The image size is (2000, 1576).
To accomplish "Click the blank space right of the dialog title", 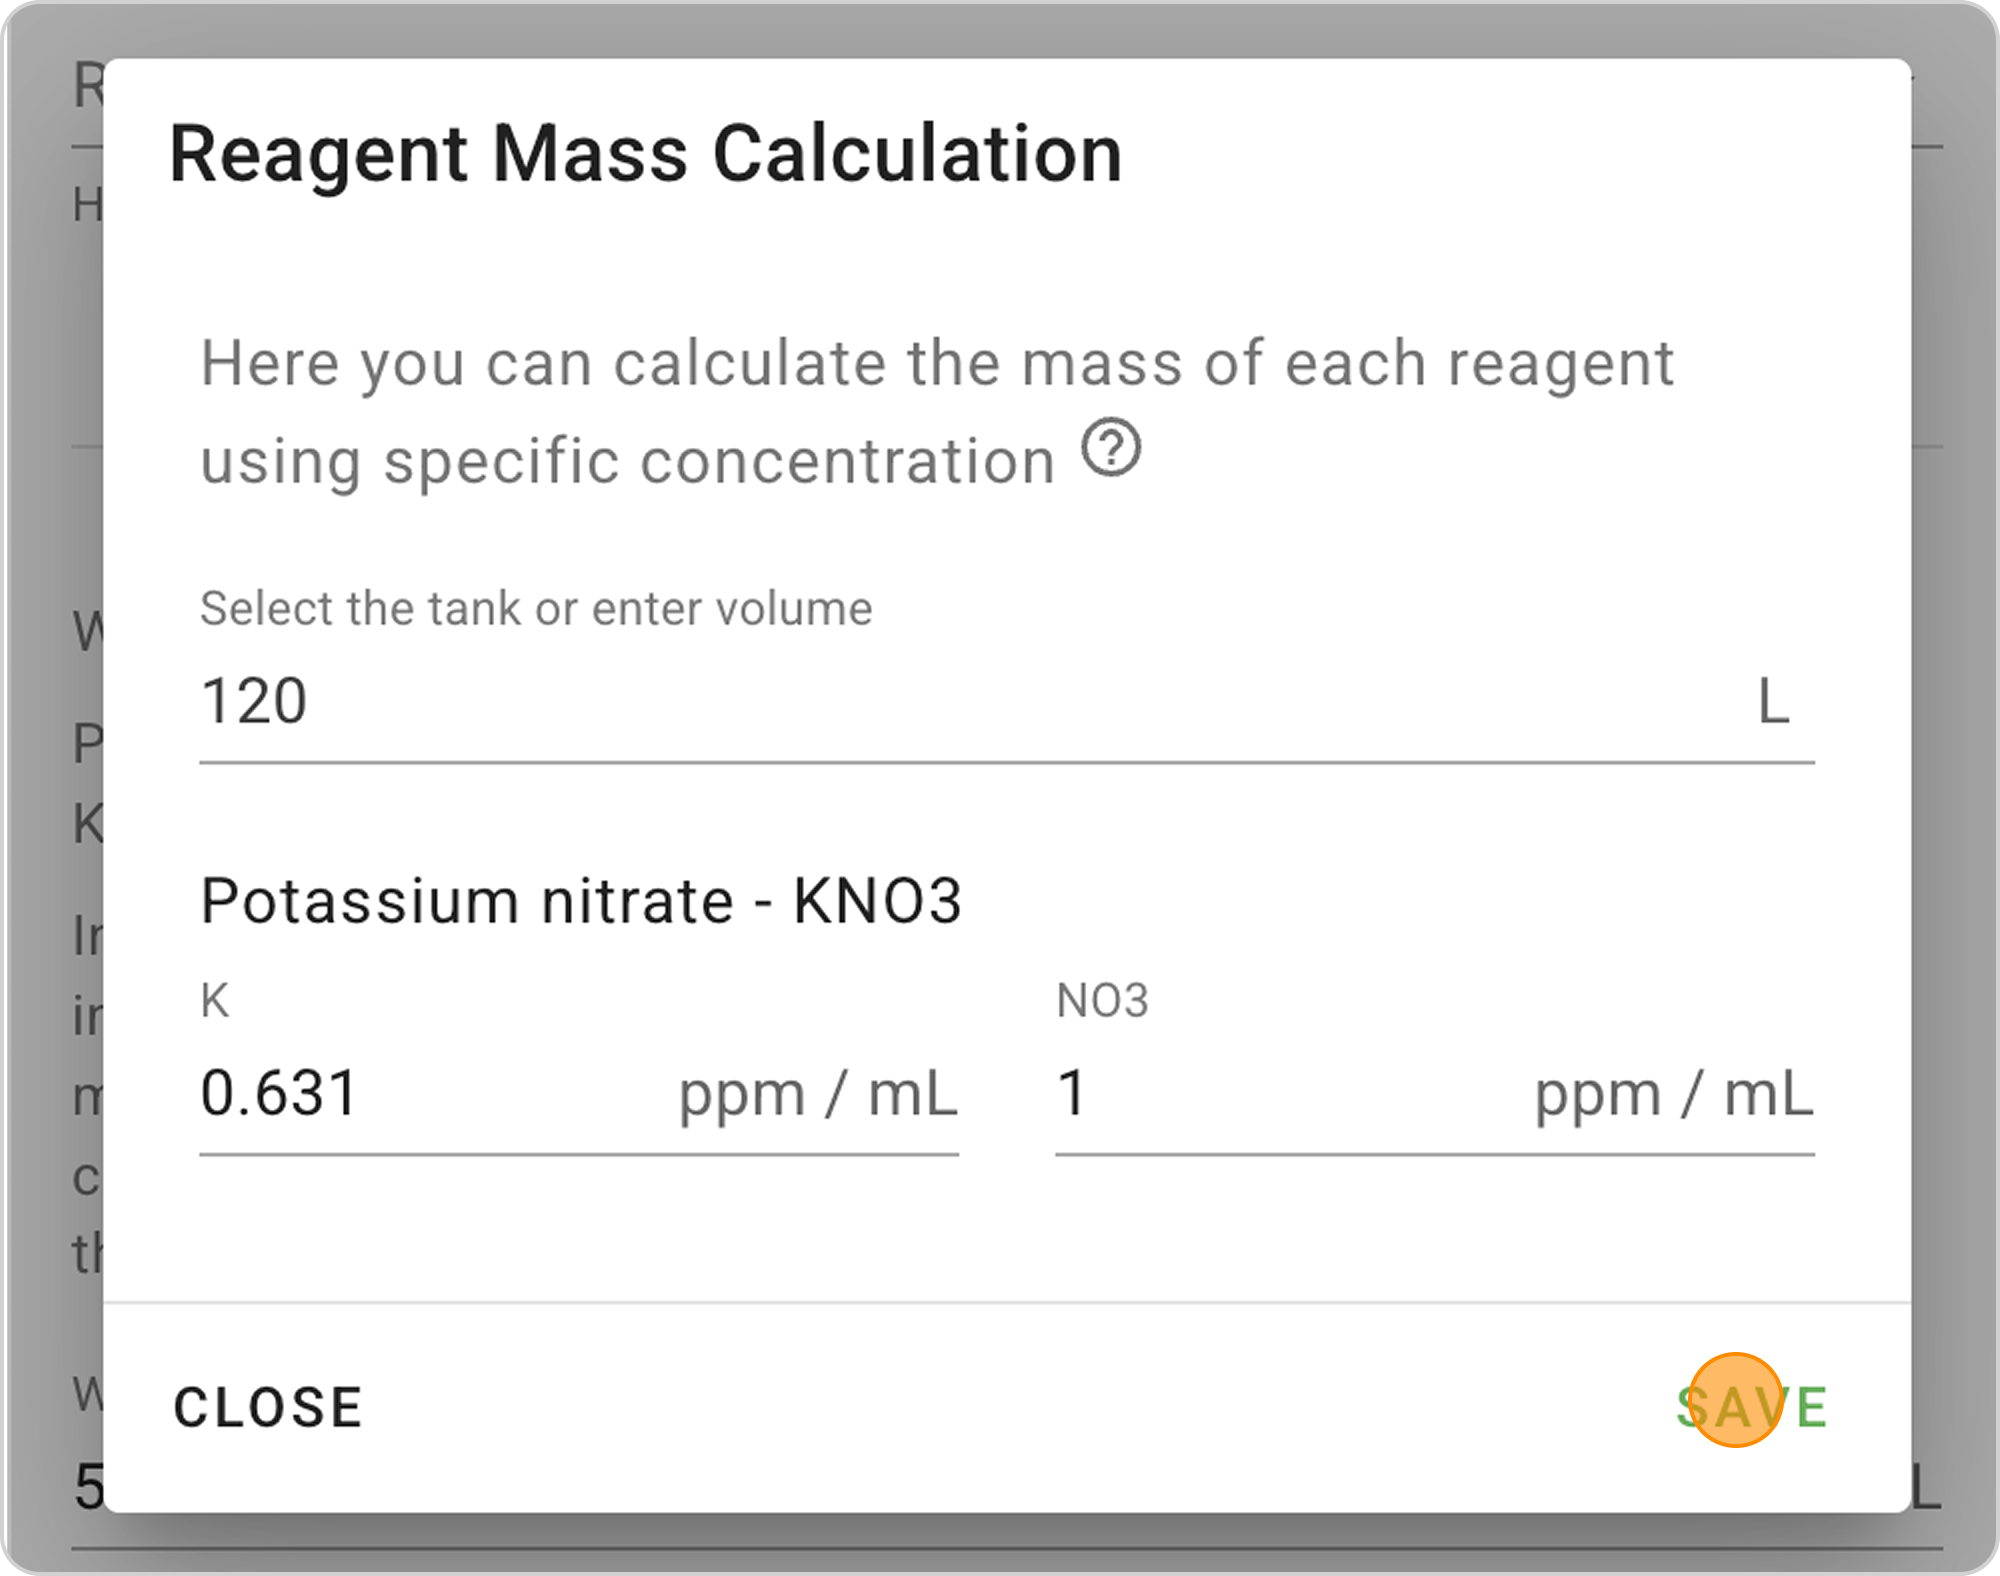I will (1500, 155).
